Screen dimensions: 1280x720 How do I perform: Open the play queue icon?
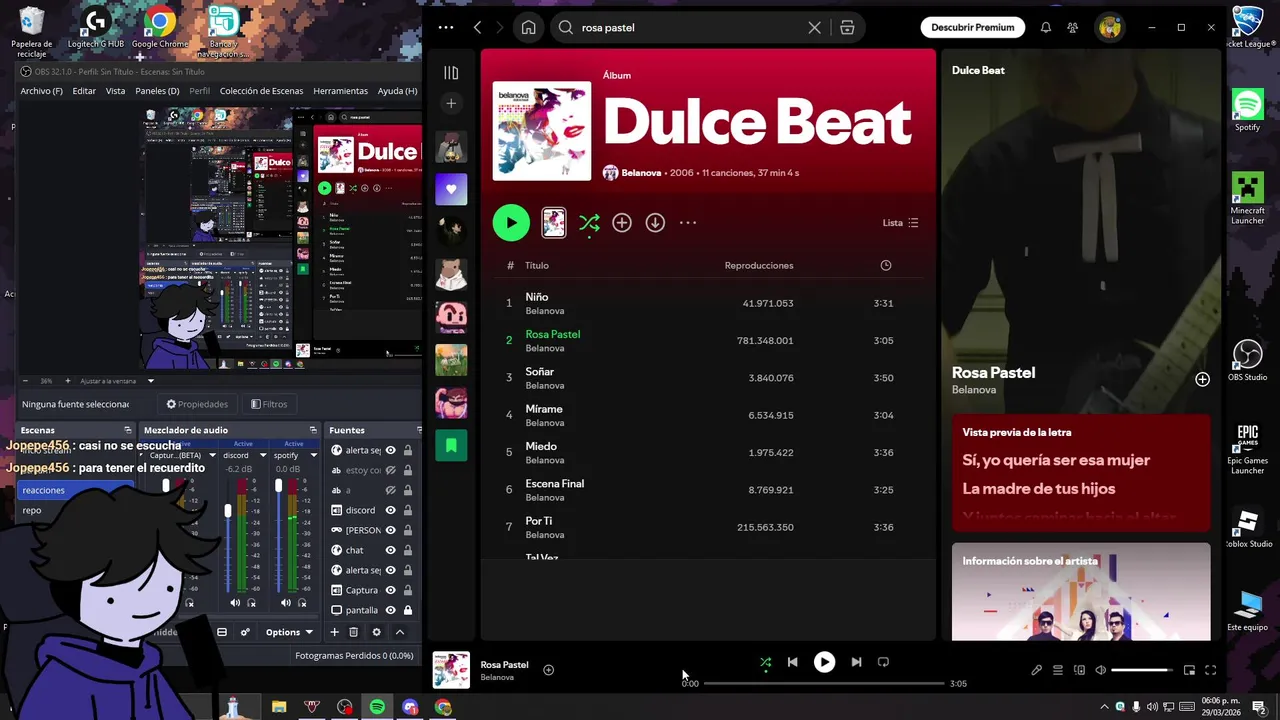[1058, 670]
